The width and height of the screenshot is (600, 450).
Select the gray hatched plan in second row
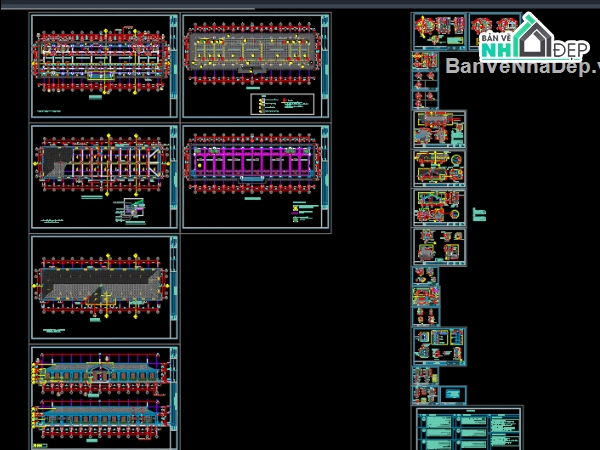[104, 176]
